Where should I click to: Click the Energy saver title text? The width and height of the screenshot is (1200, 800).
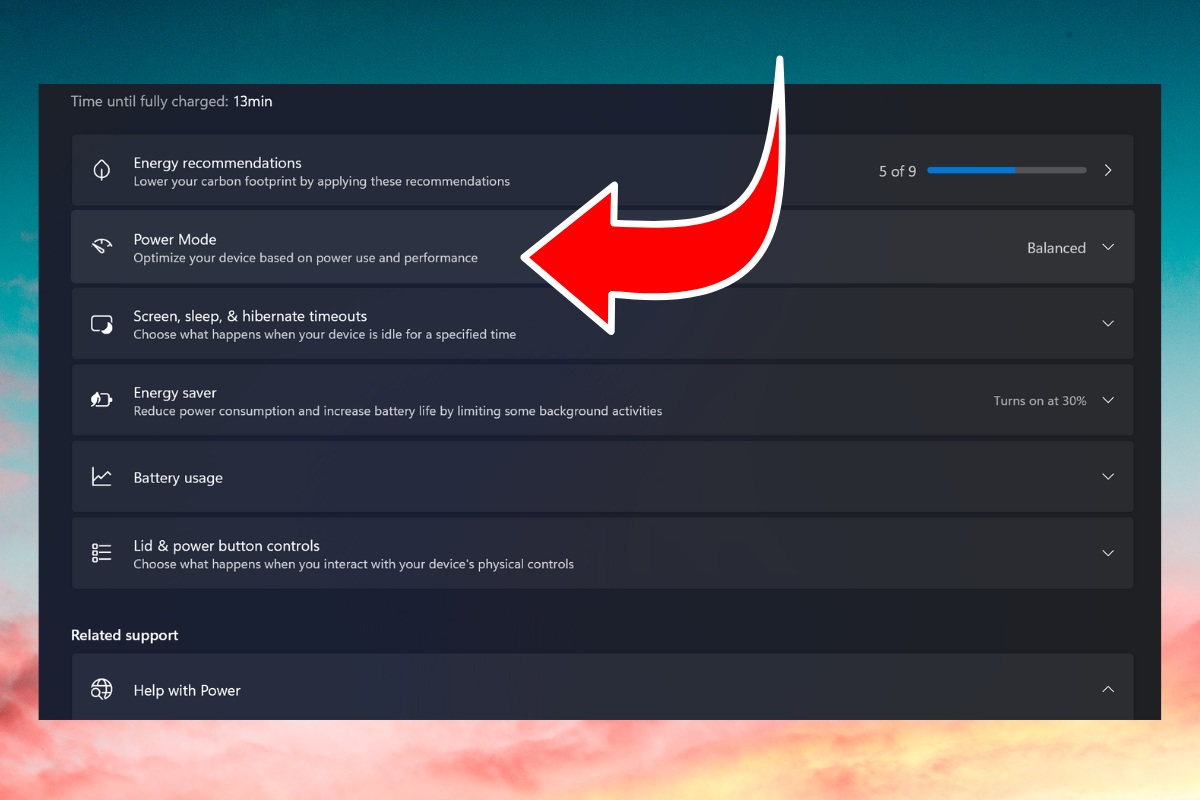click(175, 393)
